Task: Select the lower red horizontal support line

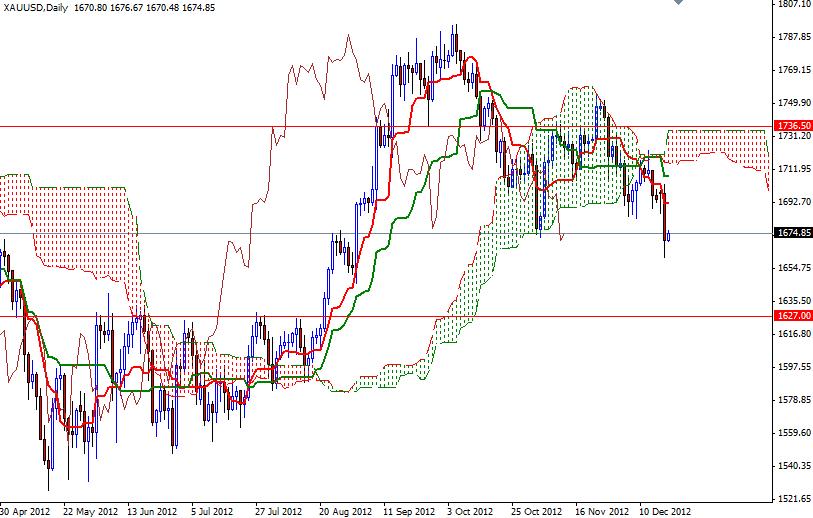Action: coord(386,316)
